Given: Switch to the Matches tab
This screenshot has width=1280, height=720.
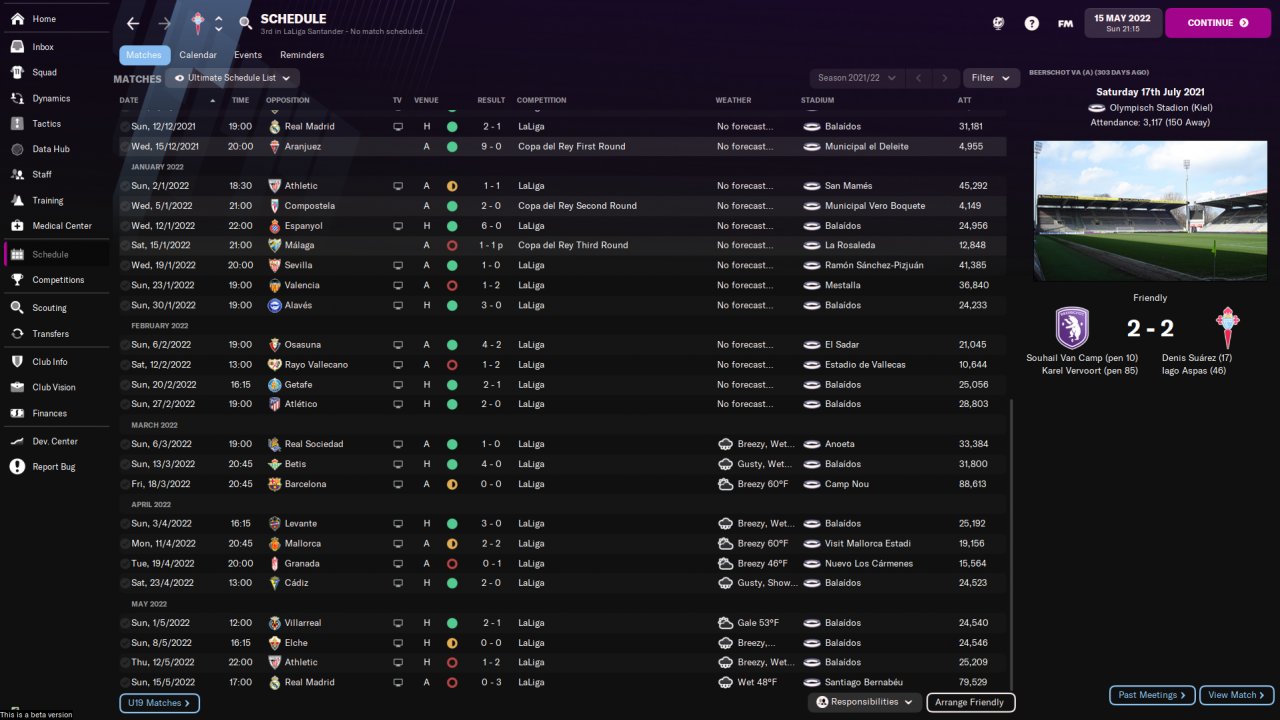Looking at the screenshot, I should click(144, 55).
